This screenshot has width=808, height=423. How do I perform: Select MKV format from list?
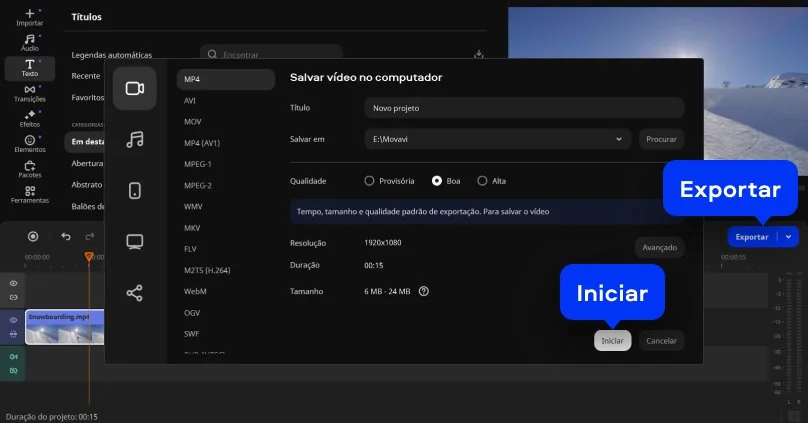(x=193, y=227)
